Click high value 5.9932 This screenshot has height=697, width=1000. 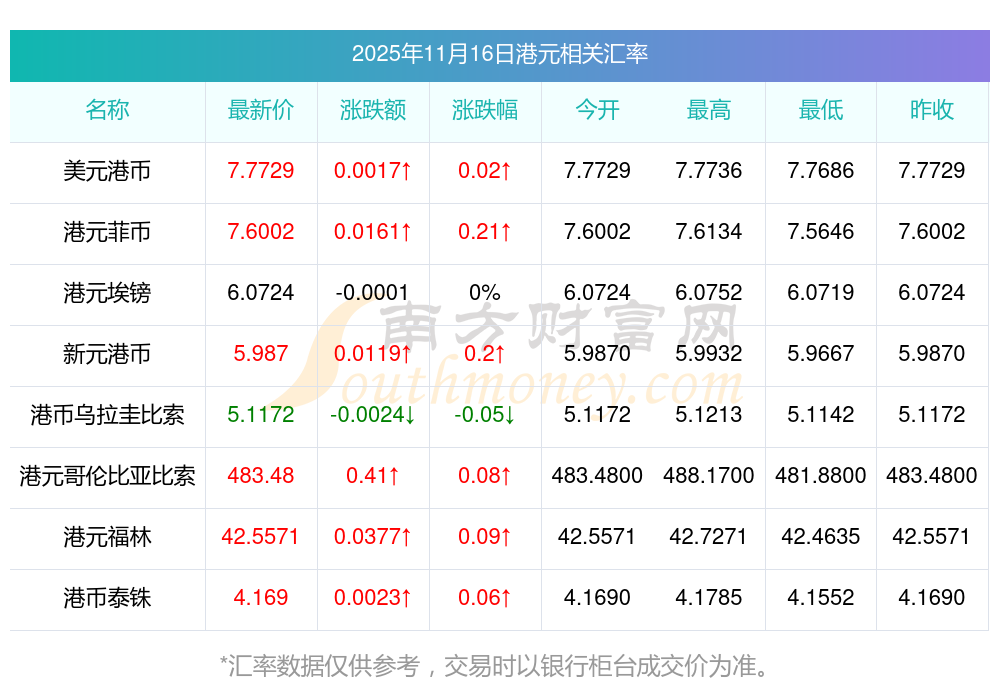[709, 353]
